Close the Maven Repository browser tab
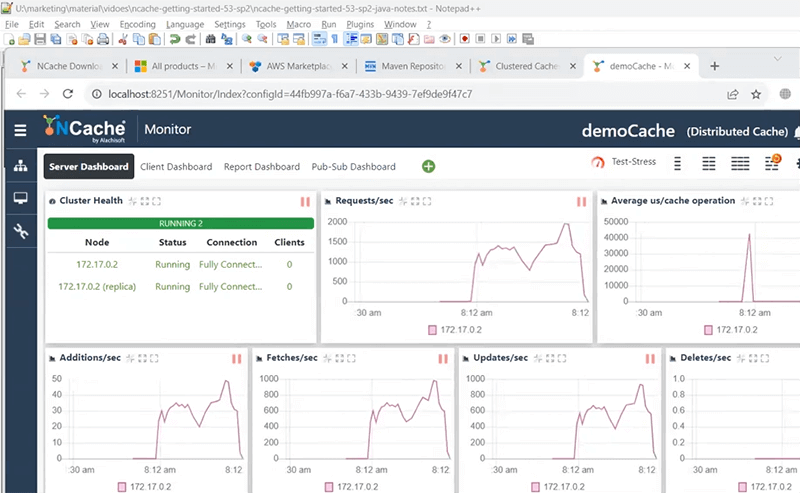 click(x=459, y=66)
